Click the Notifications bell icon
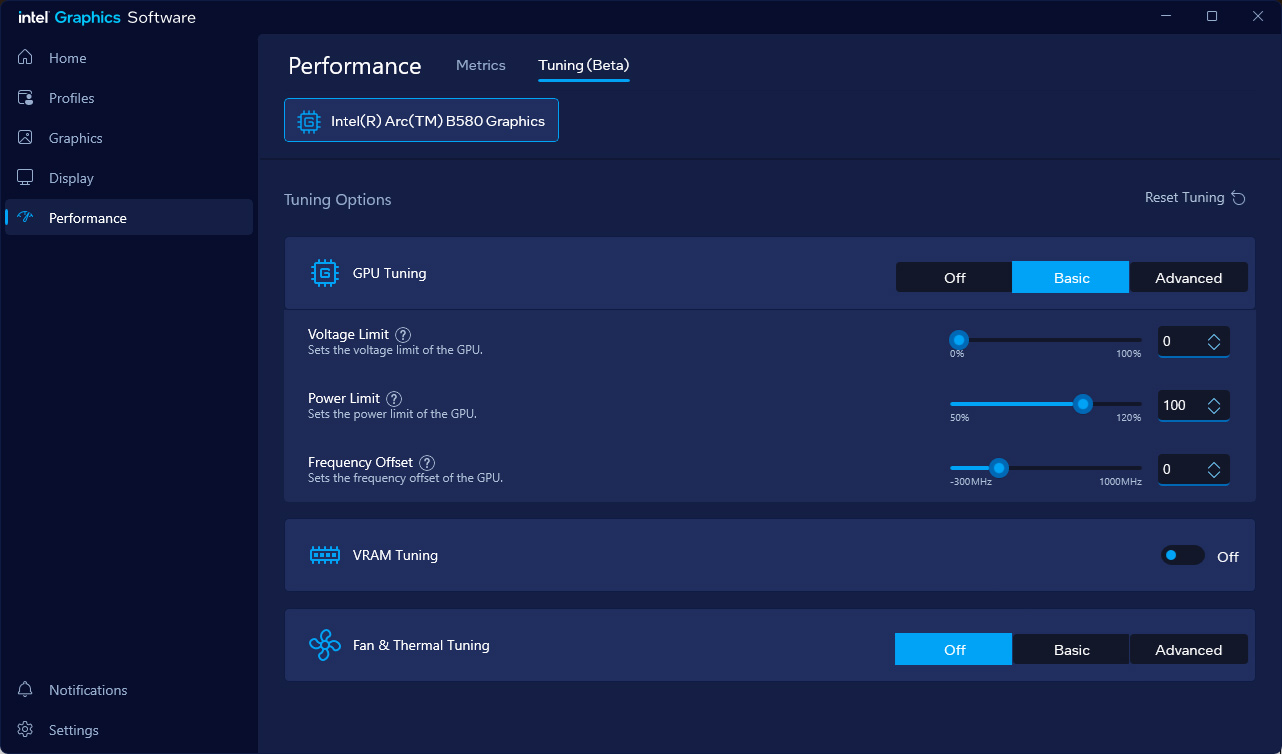The height and width of the screenshot is (754, 1282). [x=26, y=690]
